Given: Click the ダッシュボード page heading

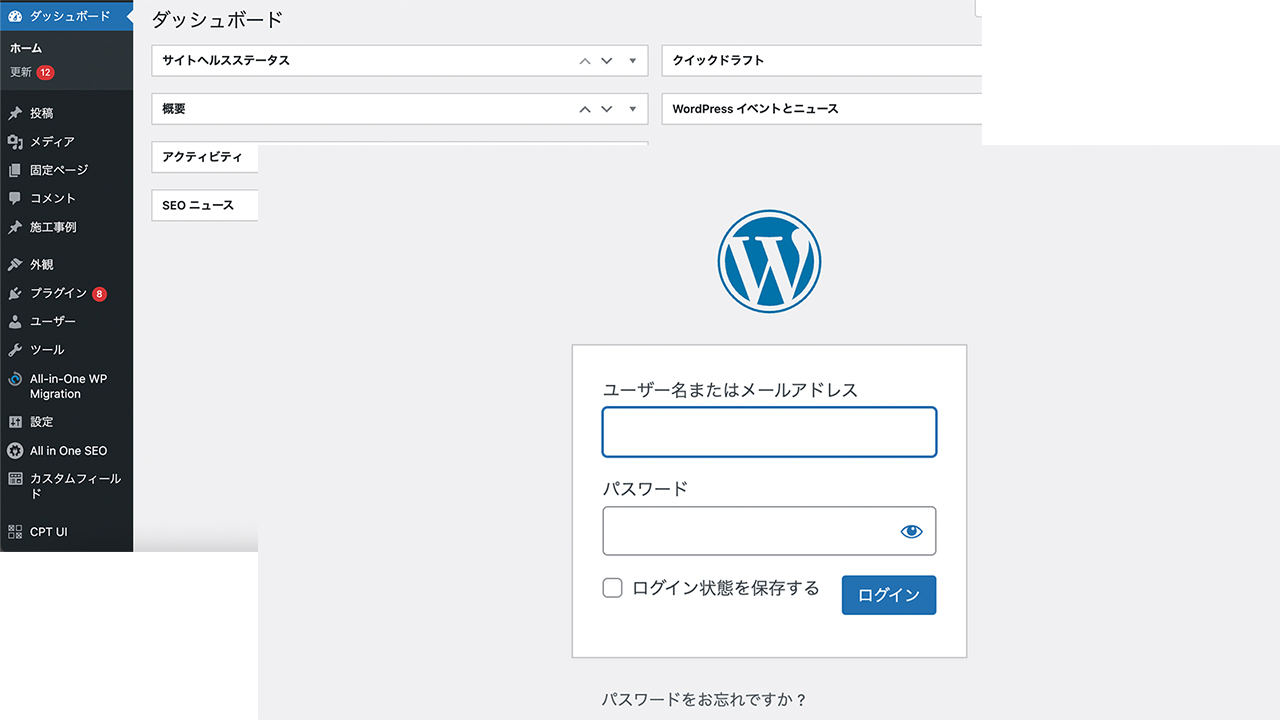Looking at the screenshot, I should [x=217, y=19].
